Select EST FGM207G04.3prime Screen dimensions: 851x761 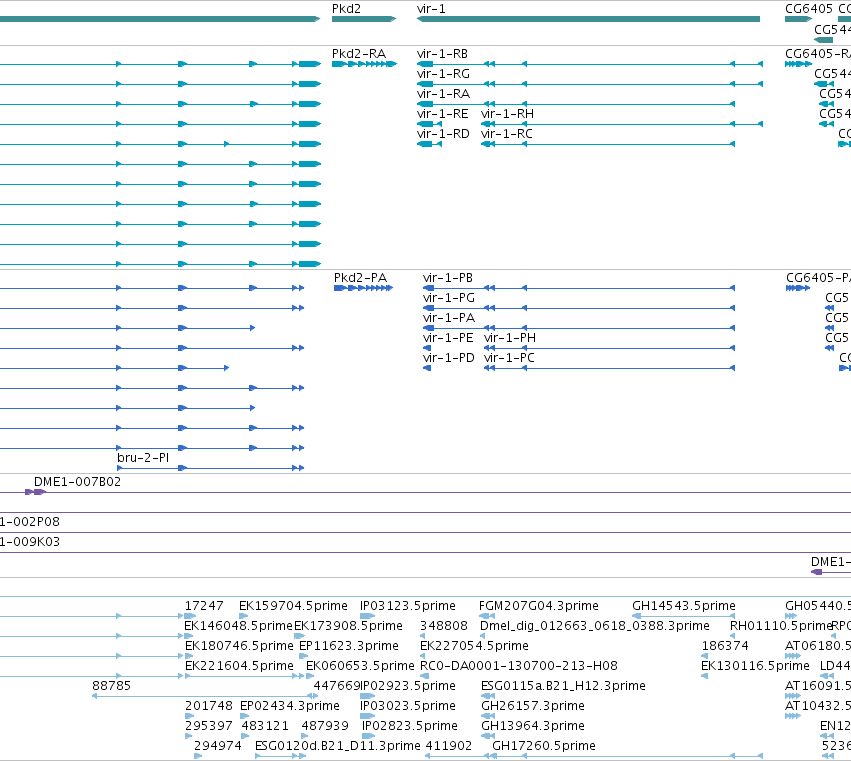tap(539, 606)
